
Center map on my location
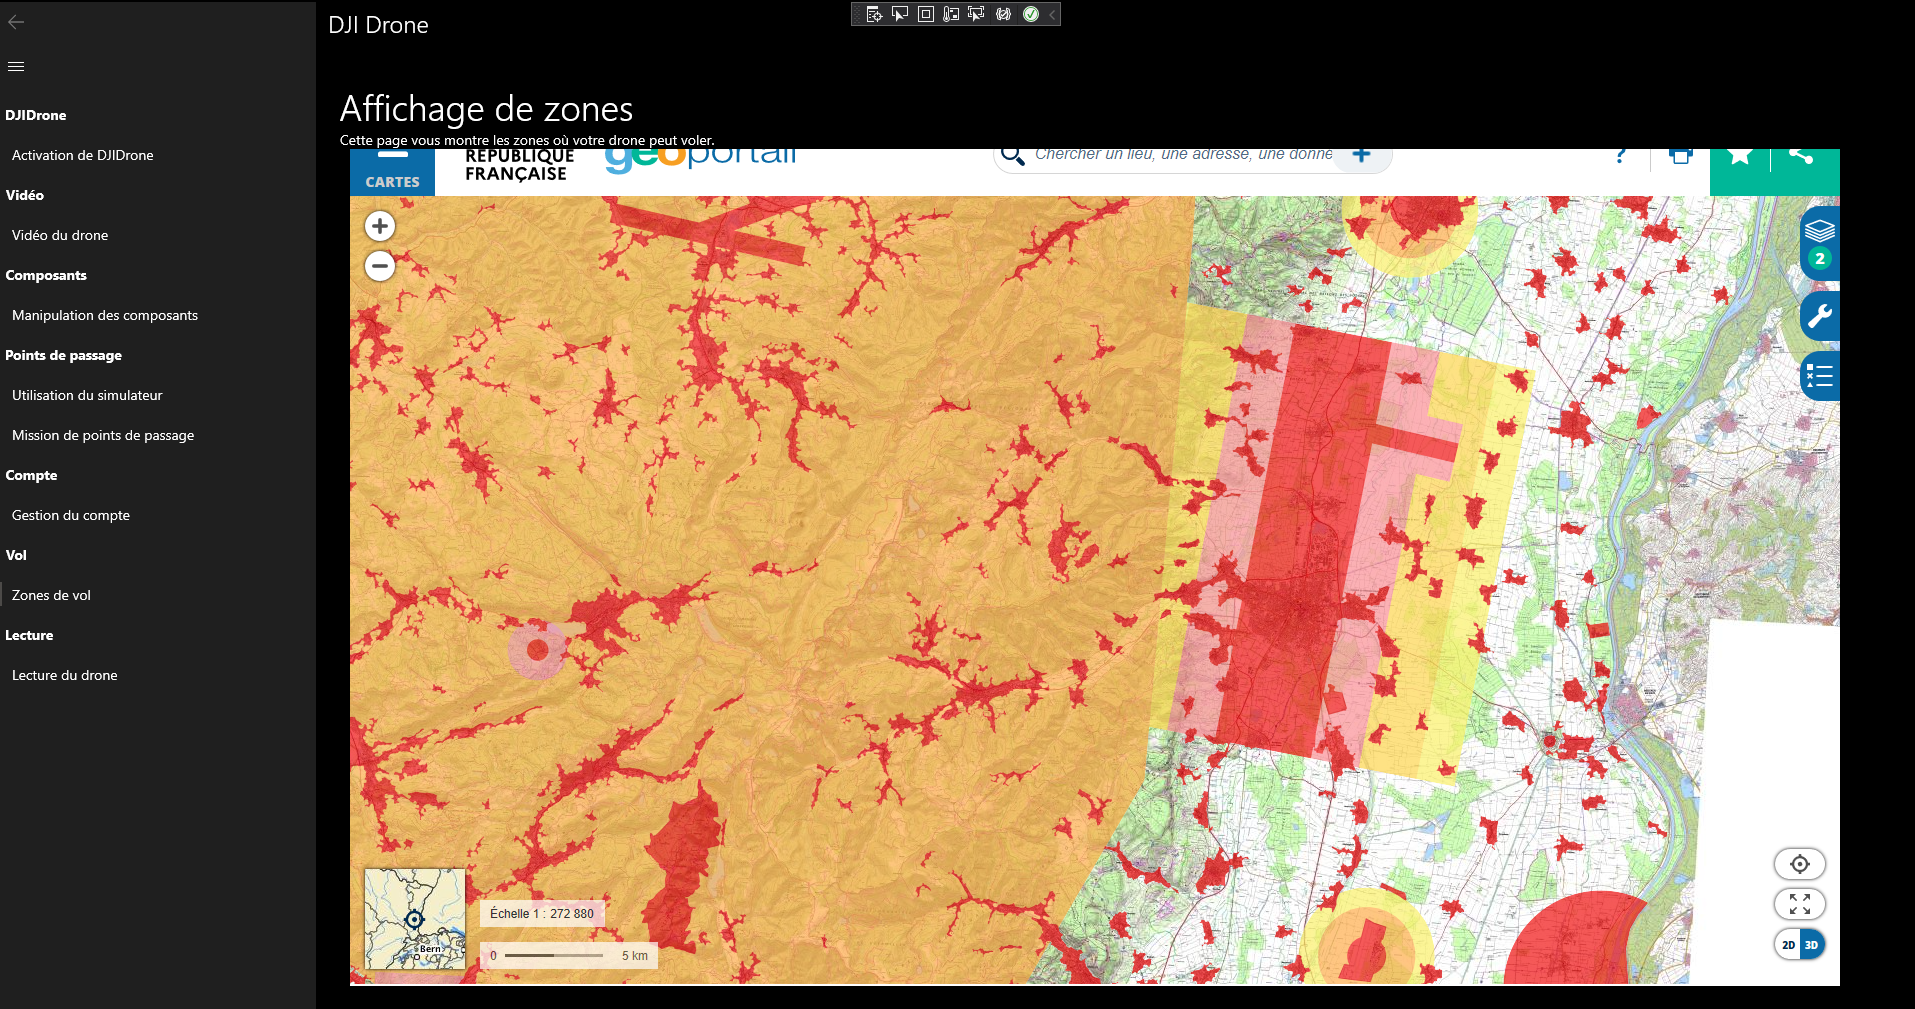(1799, 864)
